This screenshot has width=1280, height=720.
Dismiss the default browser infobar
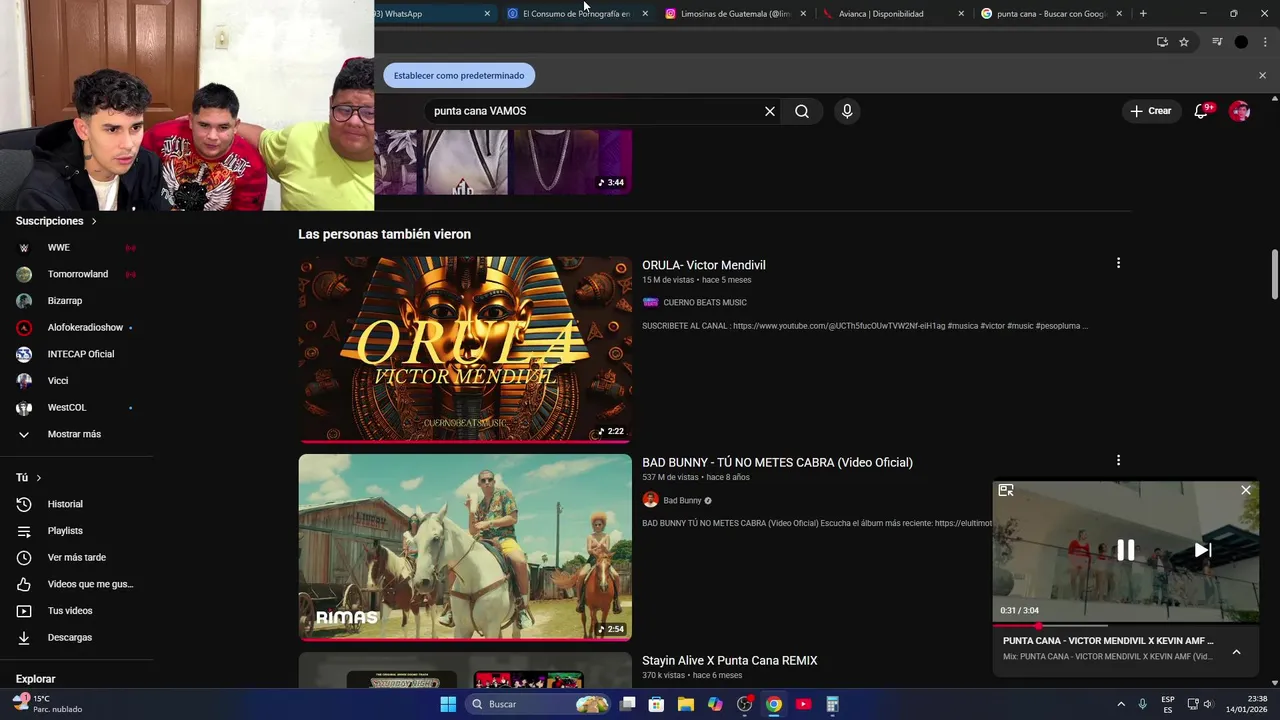point(1262,75)
